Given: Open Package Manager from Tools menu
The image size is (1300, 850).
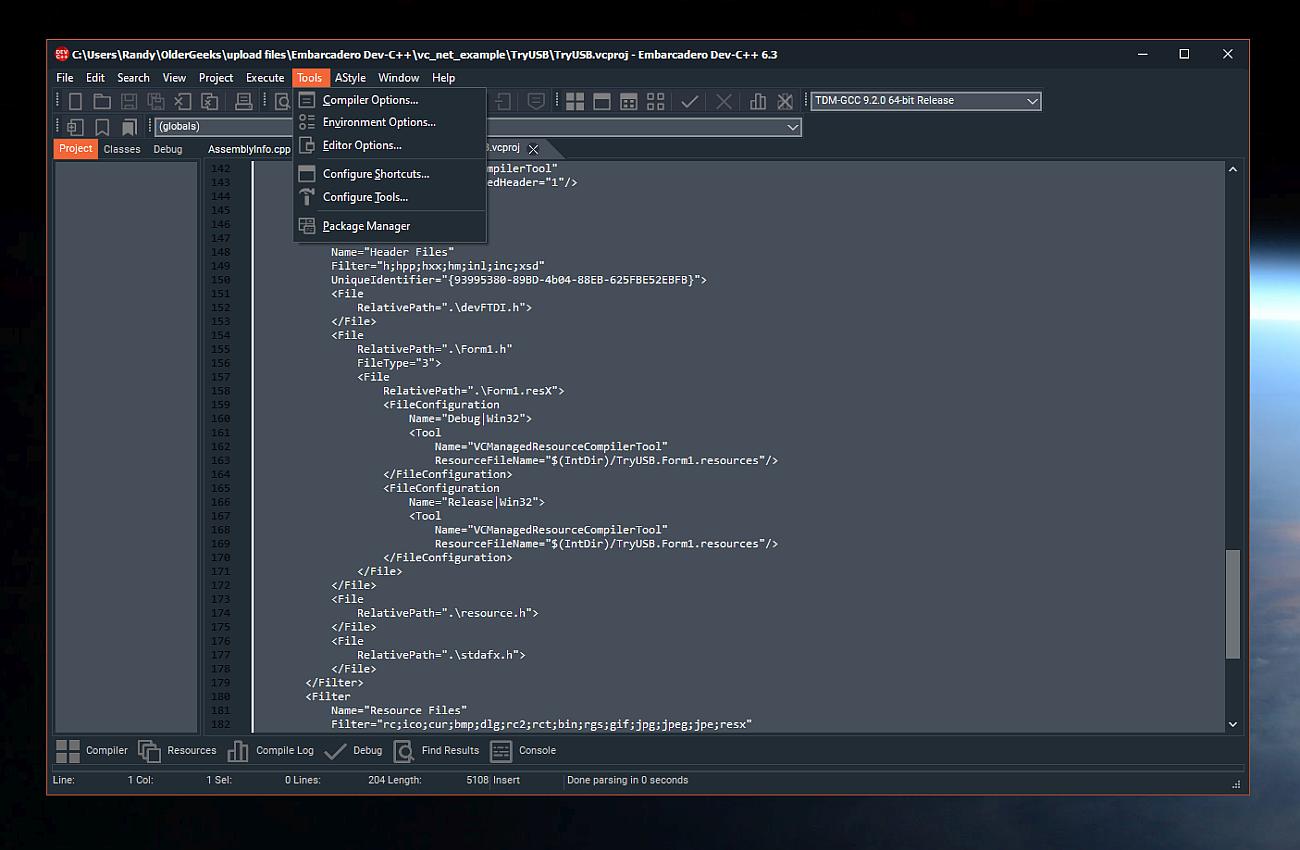Looking at the screenshot, I should coord(390,226).
